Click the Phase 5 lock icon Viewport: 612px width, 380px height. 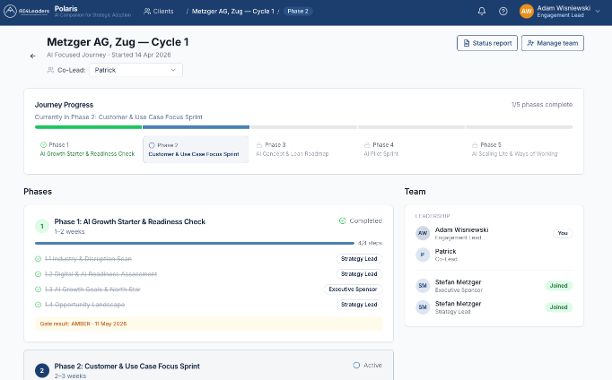(x=475, y=145)
